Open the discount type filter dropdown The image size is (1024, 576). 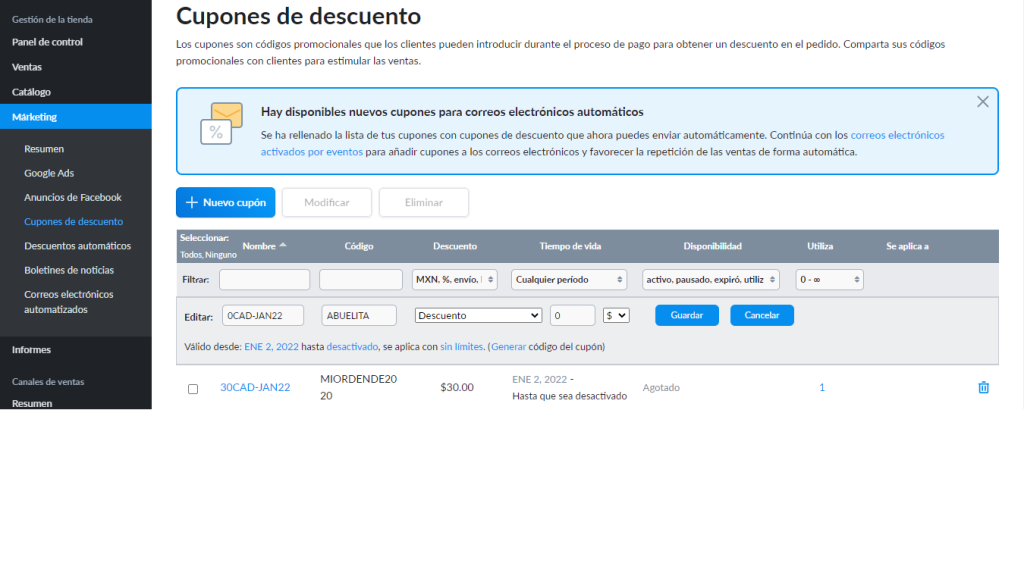[x=454, y=280]
